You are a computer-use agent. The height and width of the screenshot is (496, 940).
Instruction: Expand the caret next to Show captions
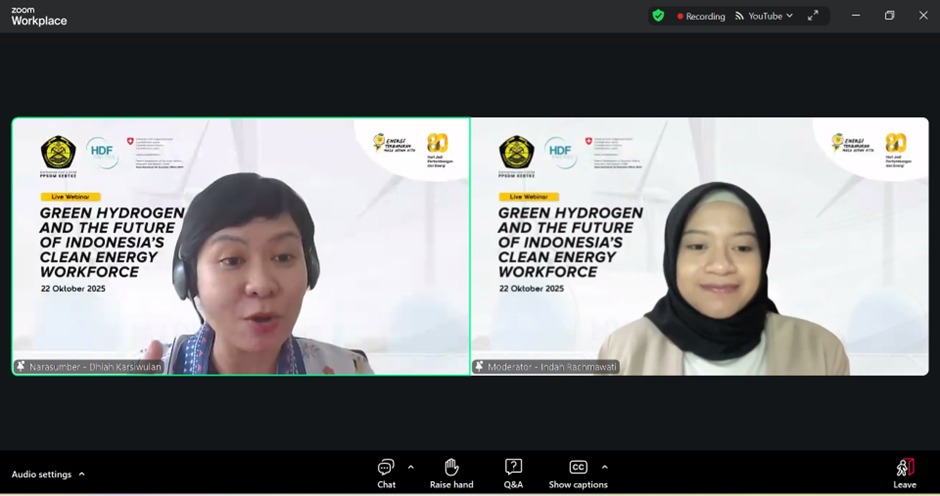click(604, 467)
